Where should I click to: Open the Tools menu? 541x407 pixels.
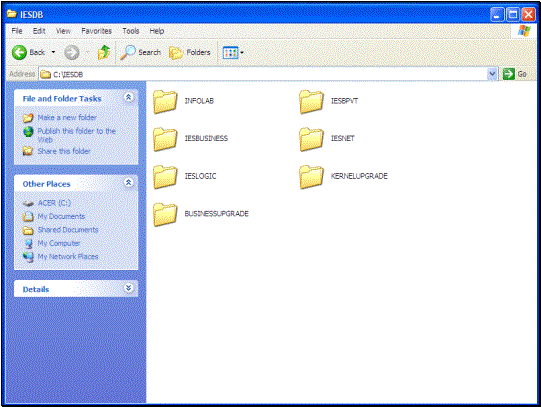(x=130, y=31)
